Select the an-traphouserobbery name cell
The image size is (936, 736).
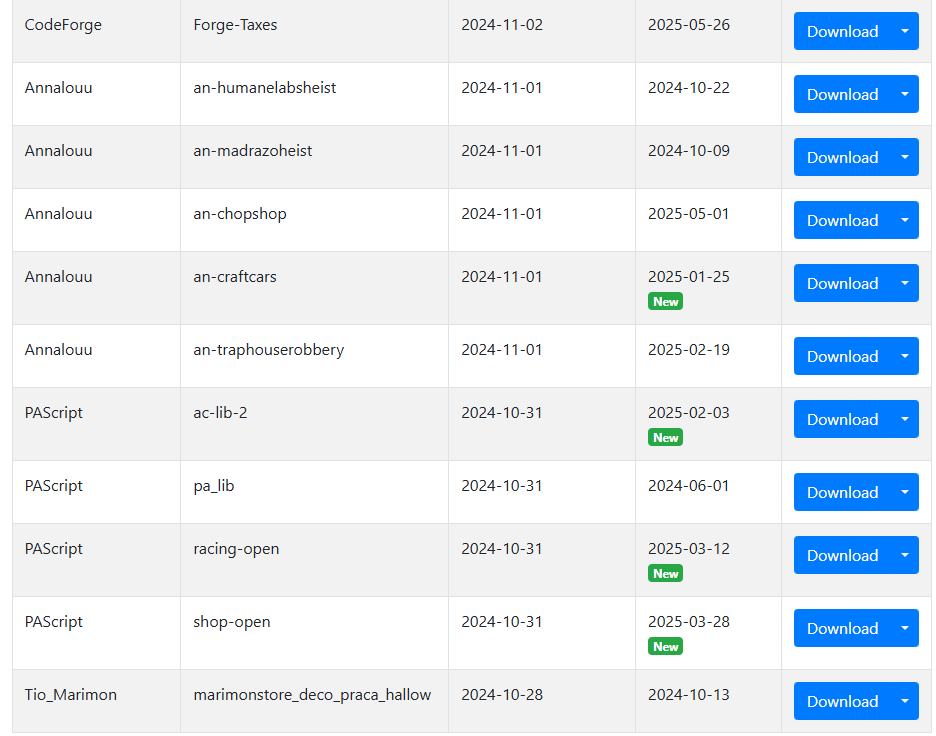(x=315, y=356)
